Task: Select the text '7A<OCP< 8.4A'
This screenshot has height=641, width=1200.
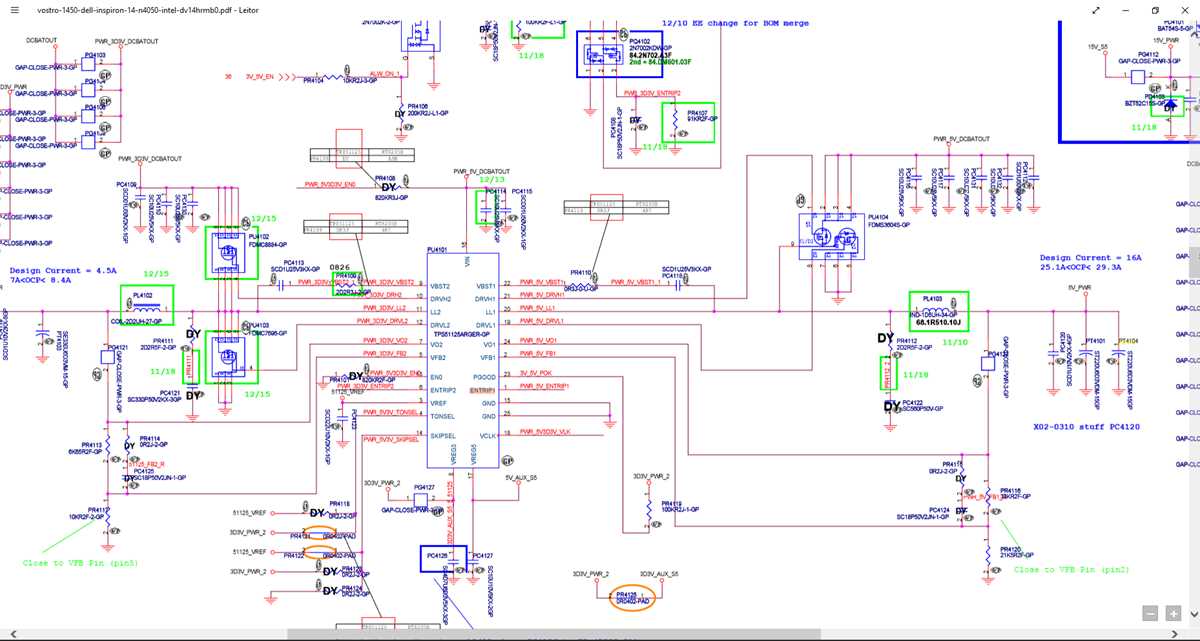Action: pos(40,281)
